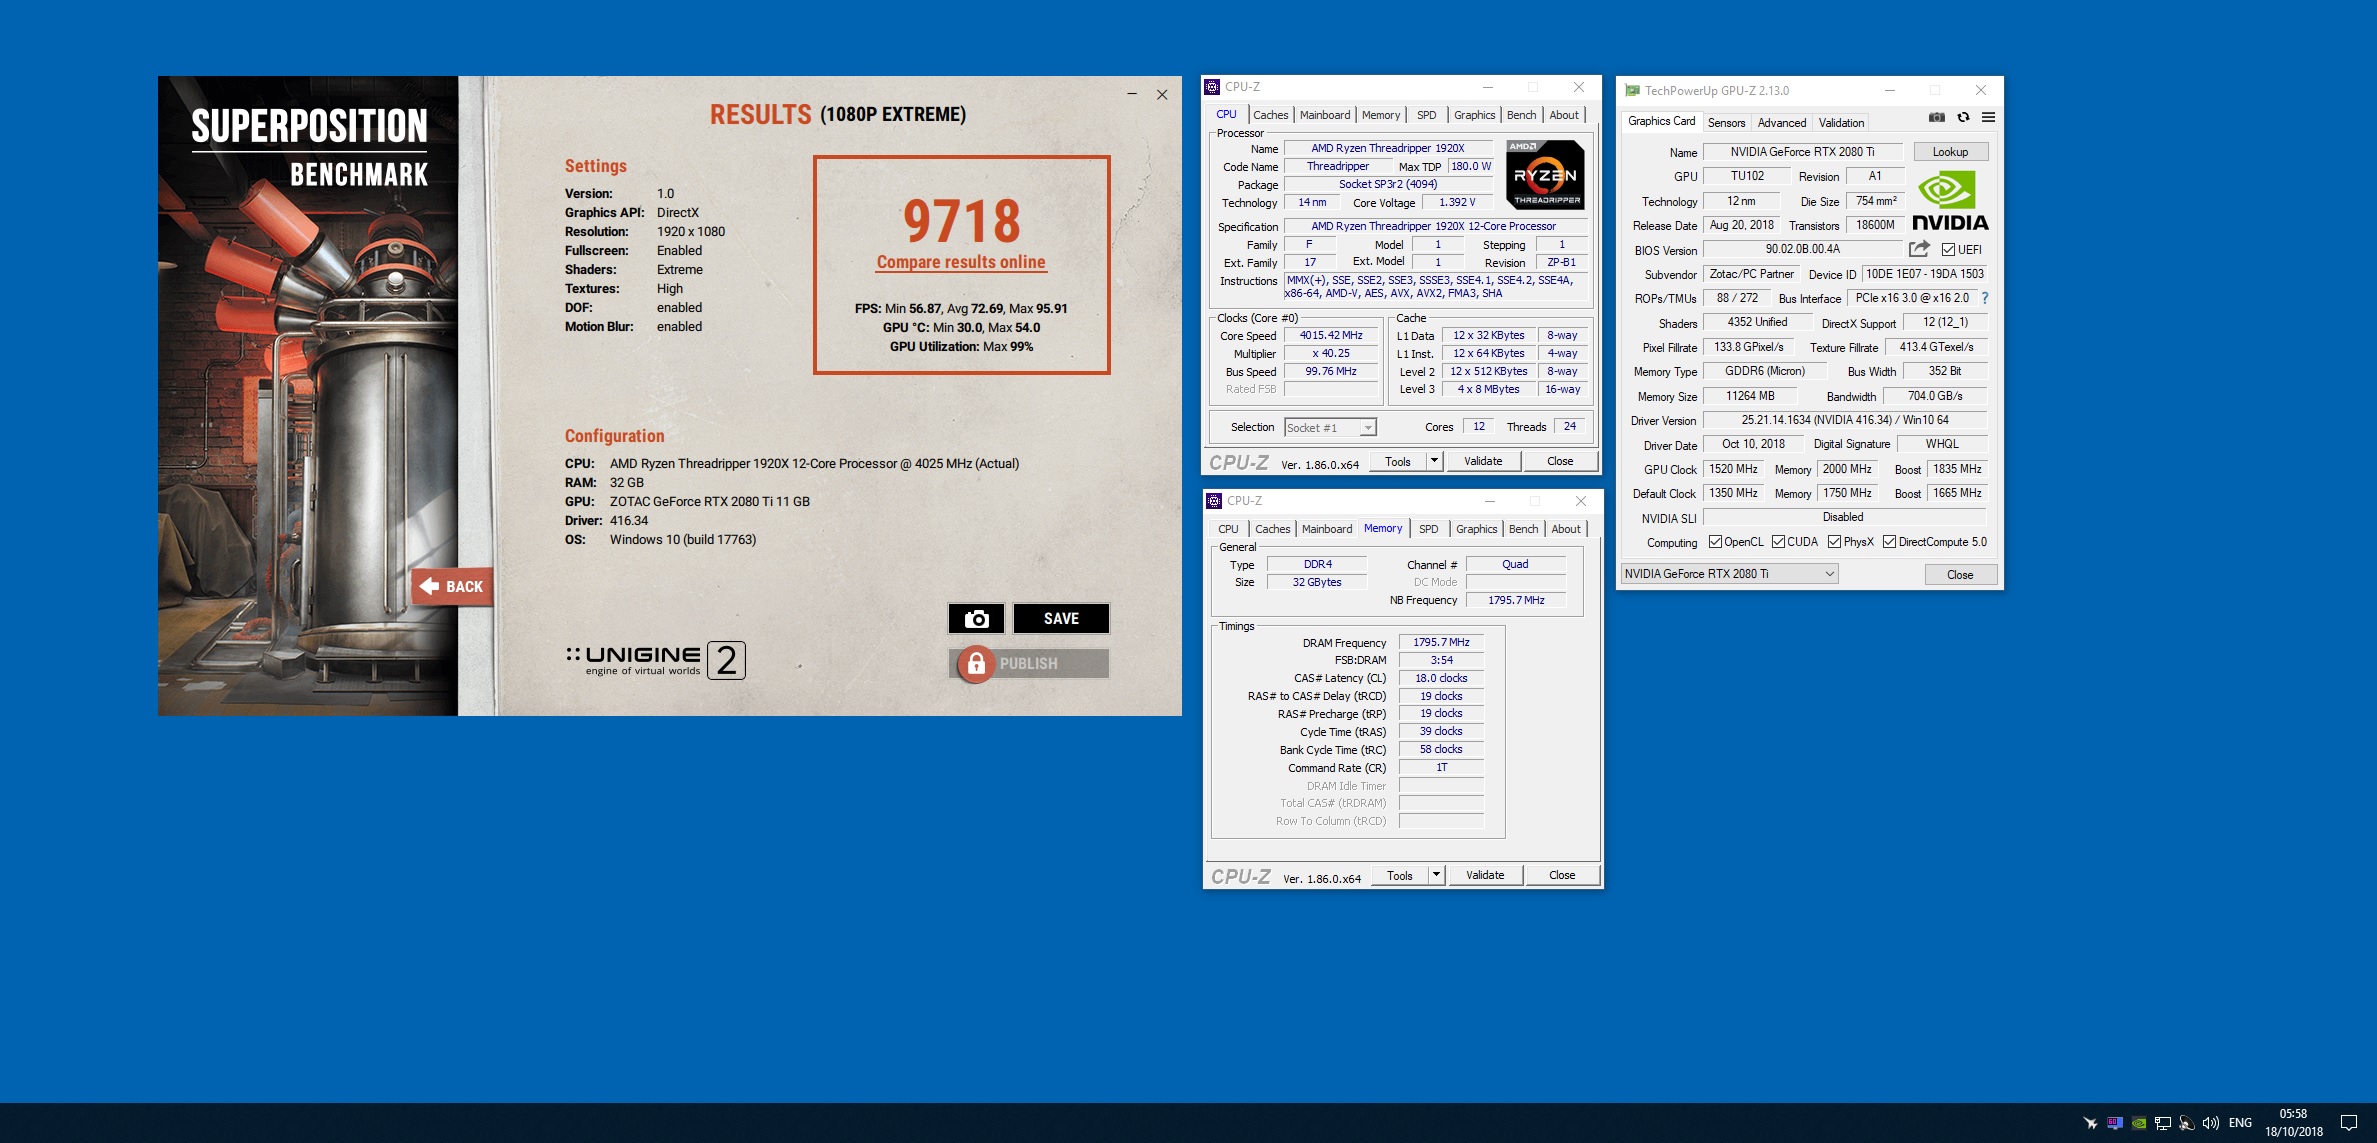Screen dimensions: 2377x1143
Task: Expand Tools dropdown arrow in bottom CPU-Z window
Action: point(1436,875)
